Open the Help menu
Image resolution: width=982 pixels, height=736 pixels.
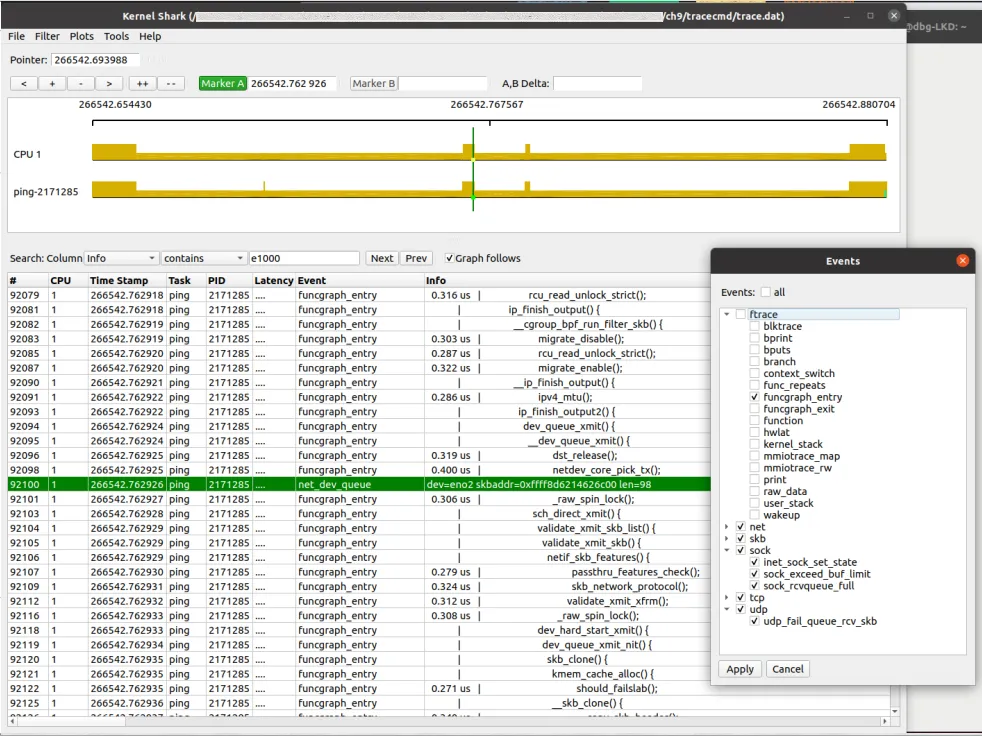pyautogui.click(x=150, y=36)
